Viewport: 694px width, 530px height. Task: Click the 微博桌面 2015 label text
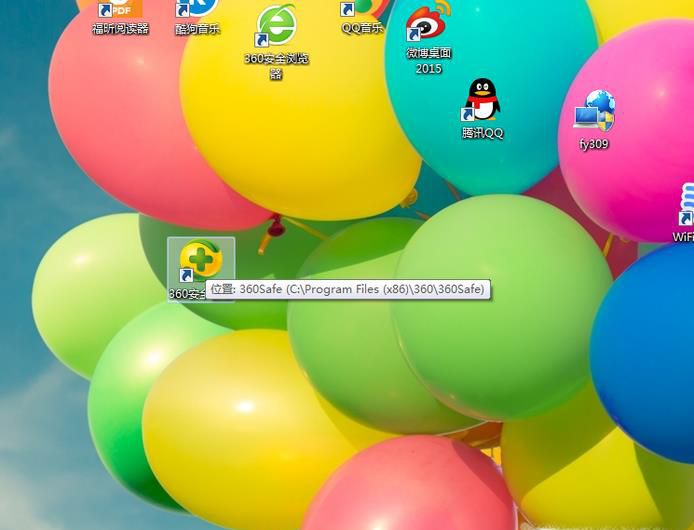pos(428,61)
